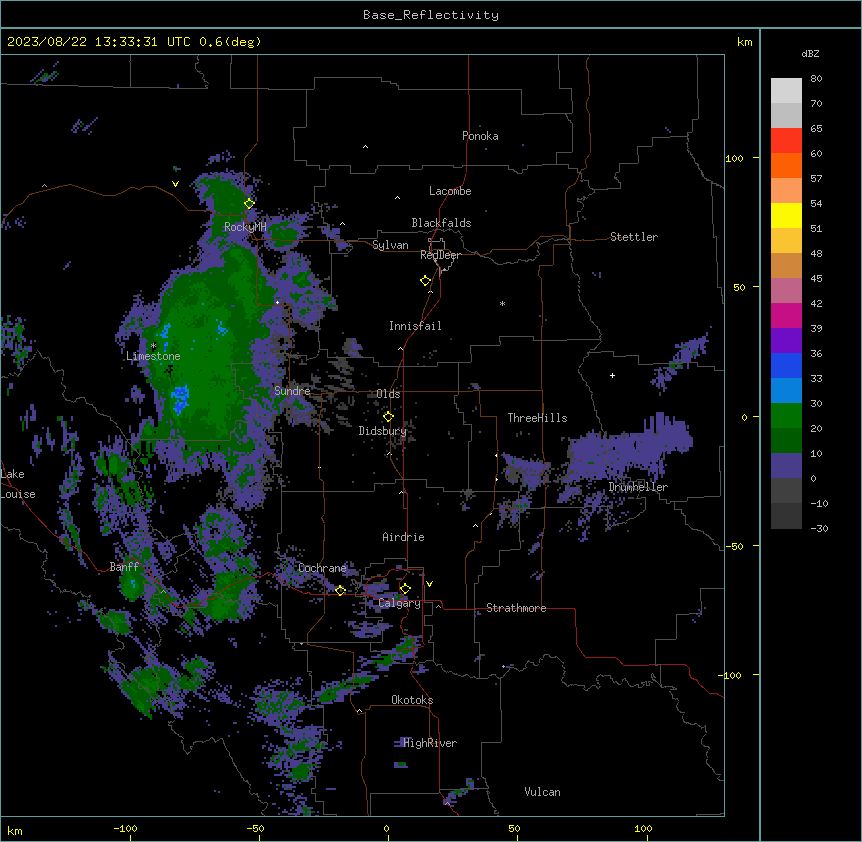The width and height of the screenshot is (862, 842).
Task: Click the white plus marker north of Drumheller
Action: tap(612, 375)
